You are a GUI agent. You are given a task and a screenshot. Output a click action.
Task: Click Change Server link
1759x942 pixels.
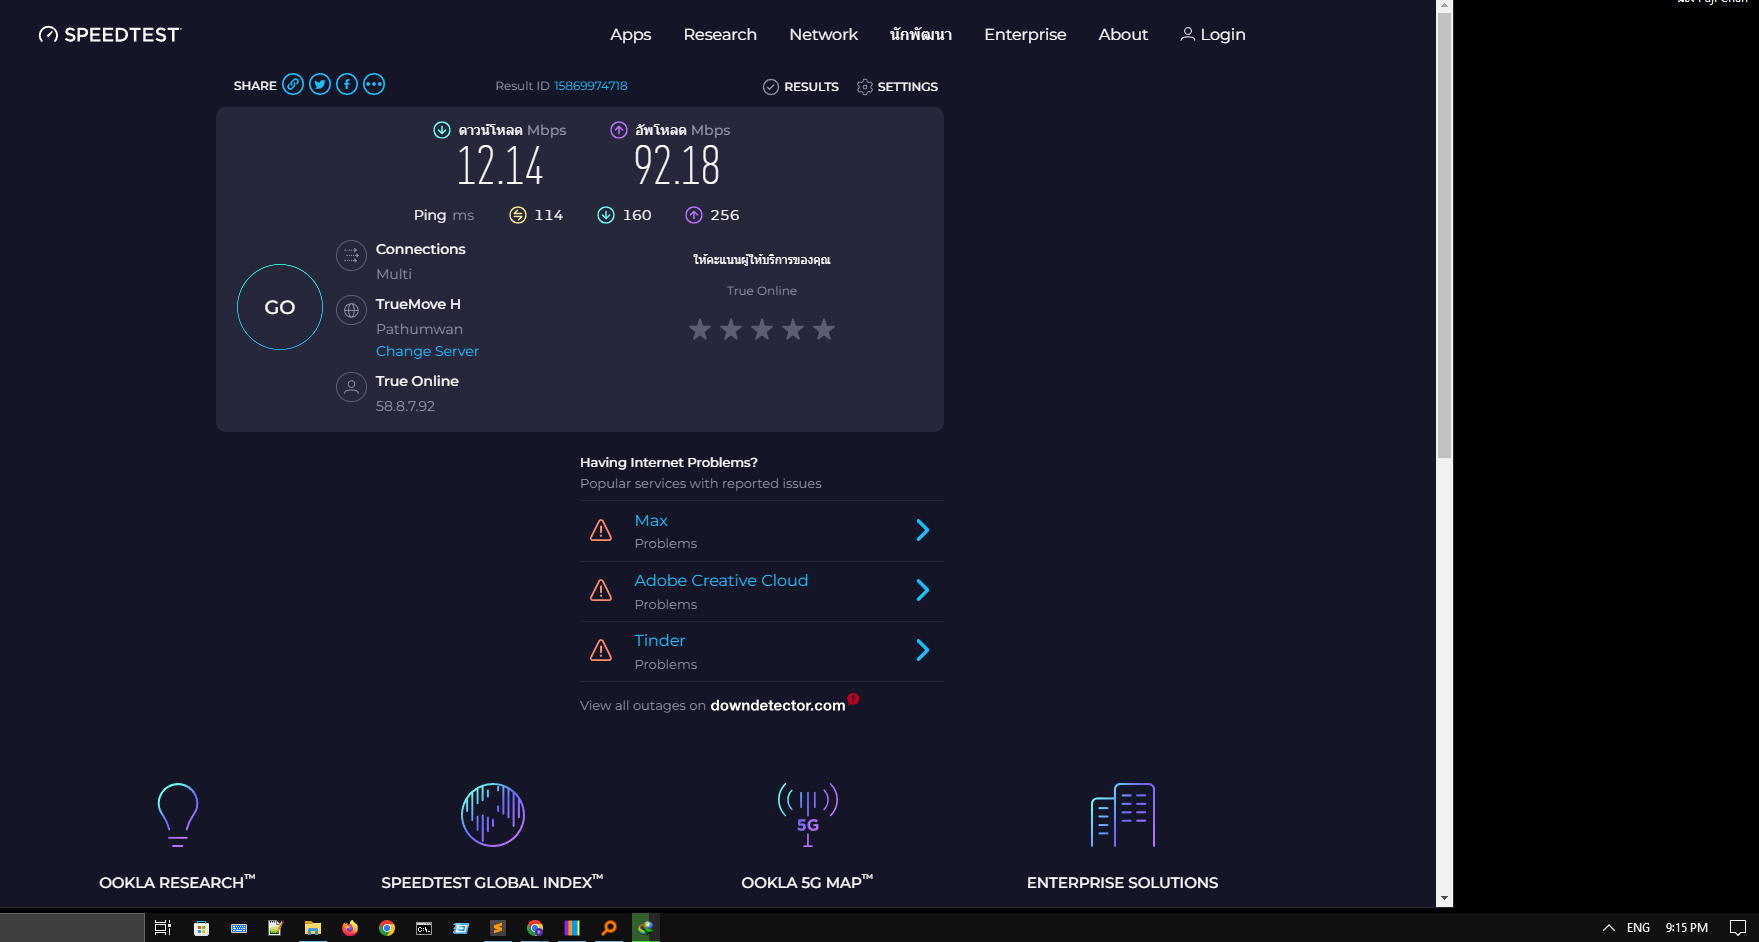(427, 351)
